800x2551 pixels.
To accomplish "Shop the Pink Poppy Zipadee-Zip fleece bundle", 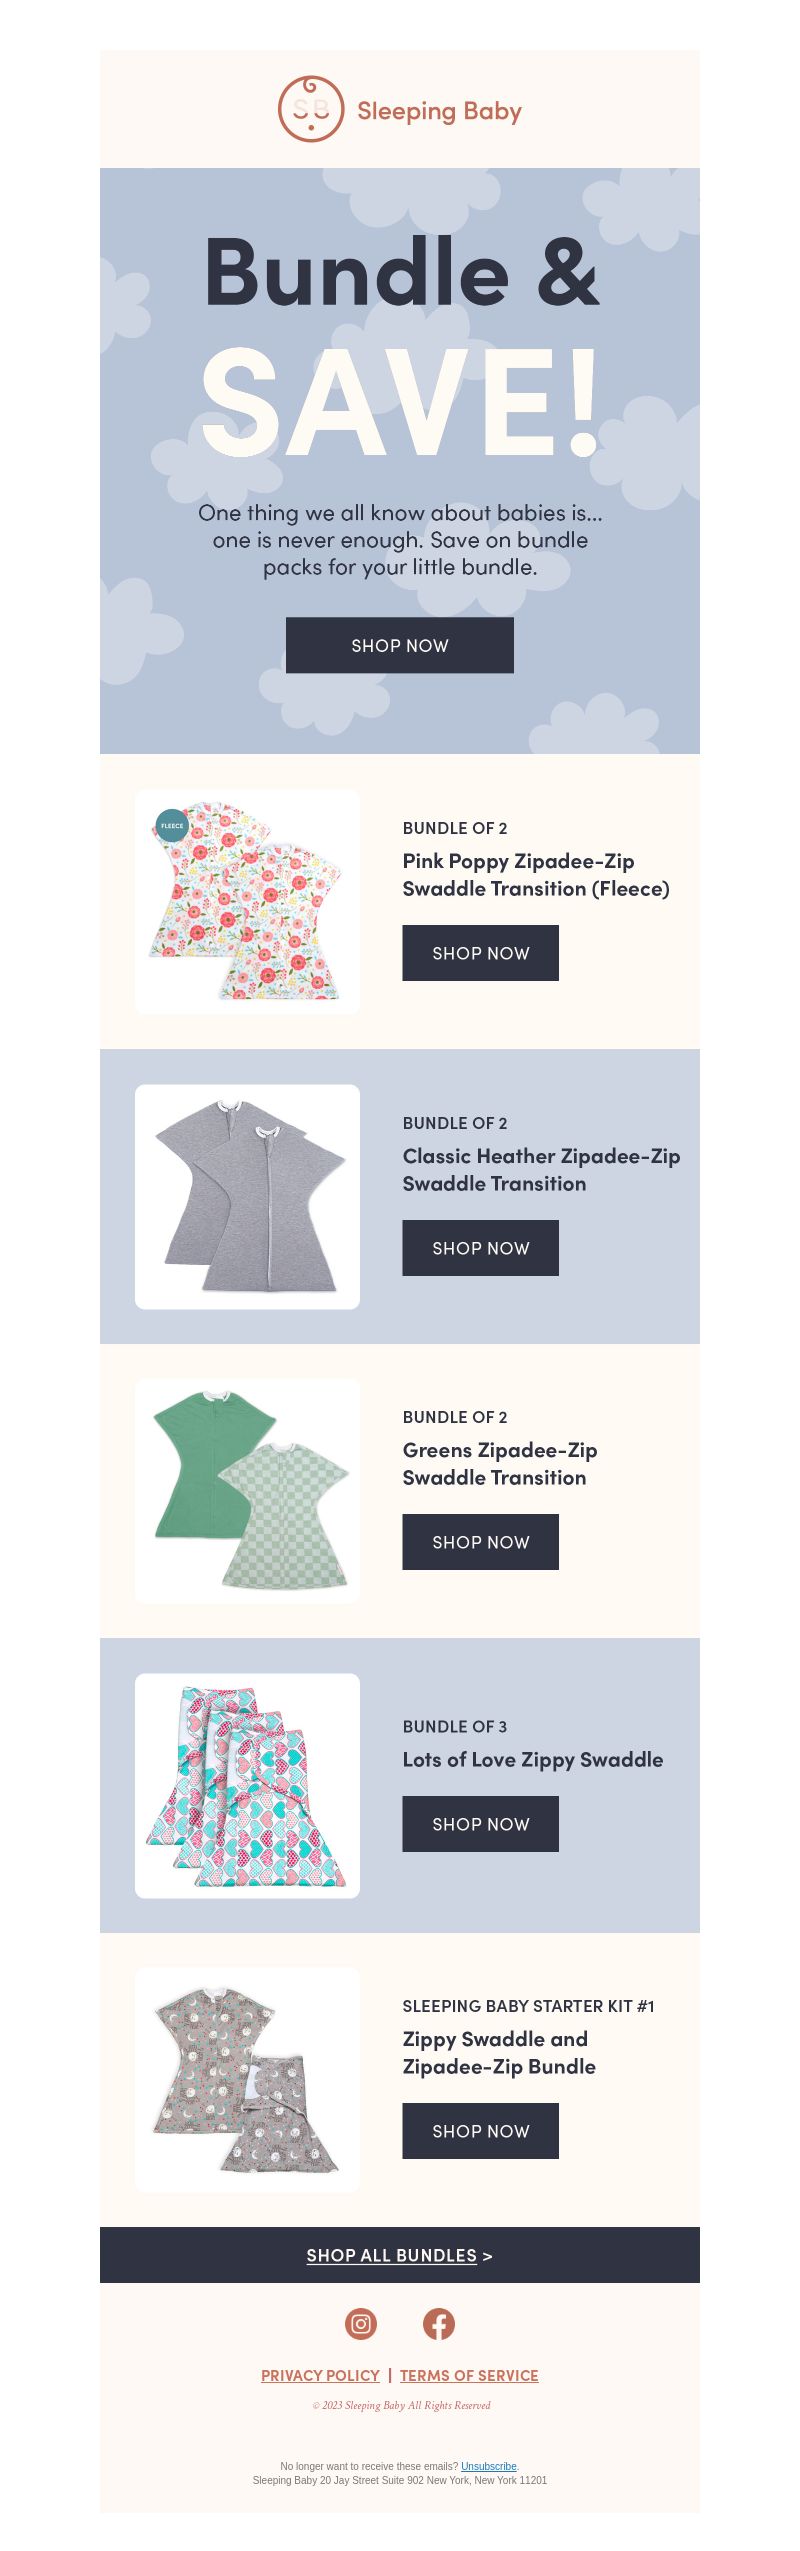I will [481, 953].
